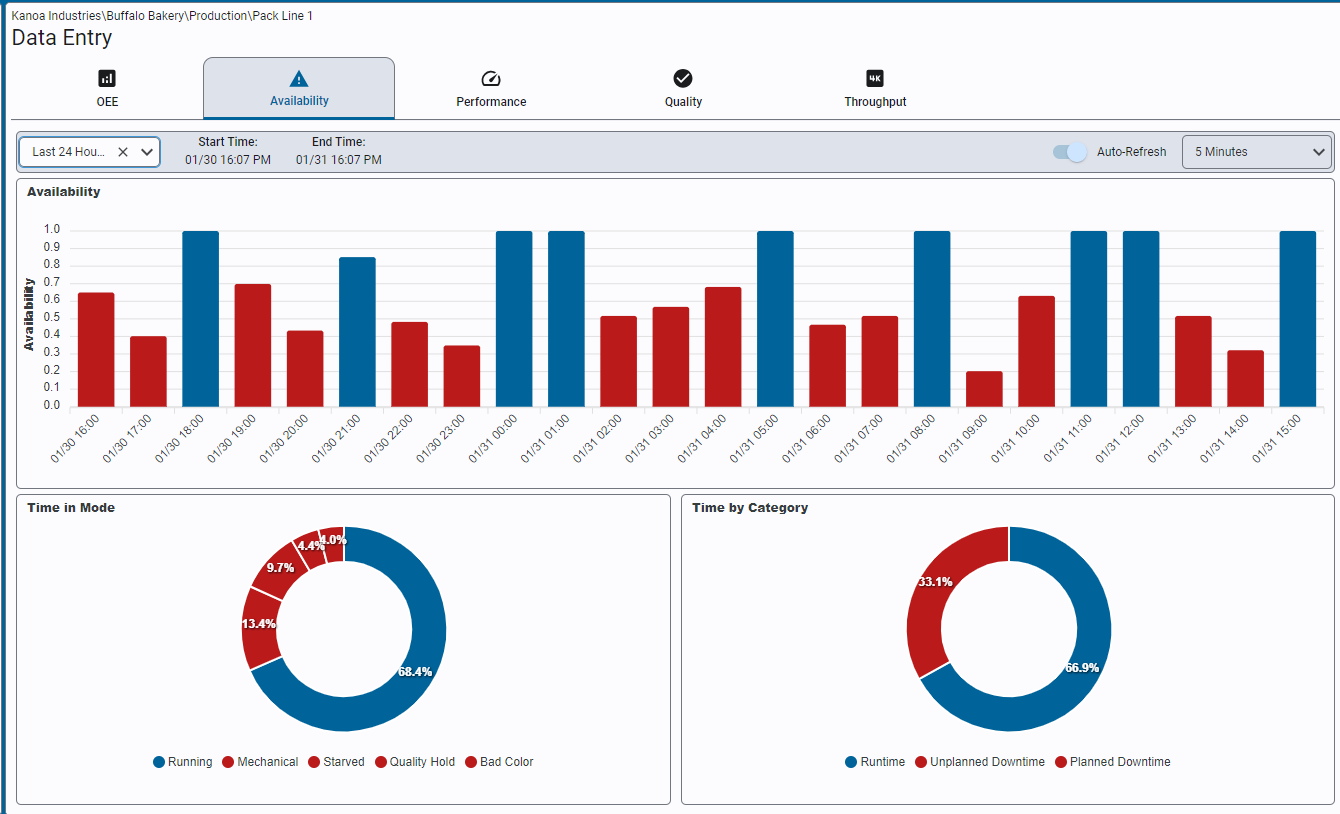Click the OEE chart icon
Screen dimensions: 1340x814
pyautogui.click(x=107, y=78)
